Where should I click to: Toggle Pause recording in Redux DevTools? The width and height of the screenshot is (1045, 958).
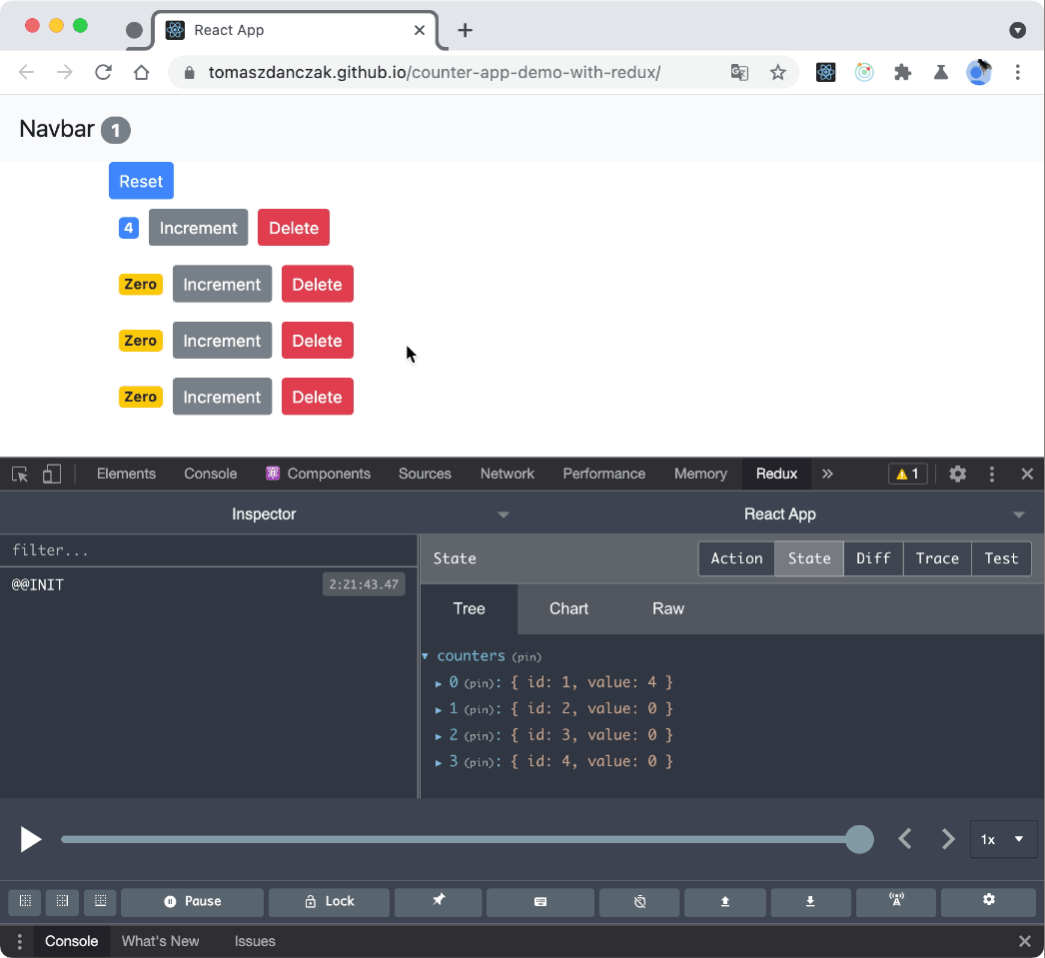pyautogui.click(x=191, y=901)
